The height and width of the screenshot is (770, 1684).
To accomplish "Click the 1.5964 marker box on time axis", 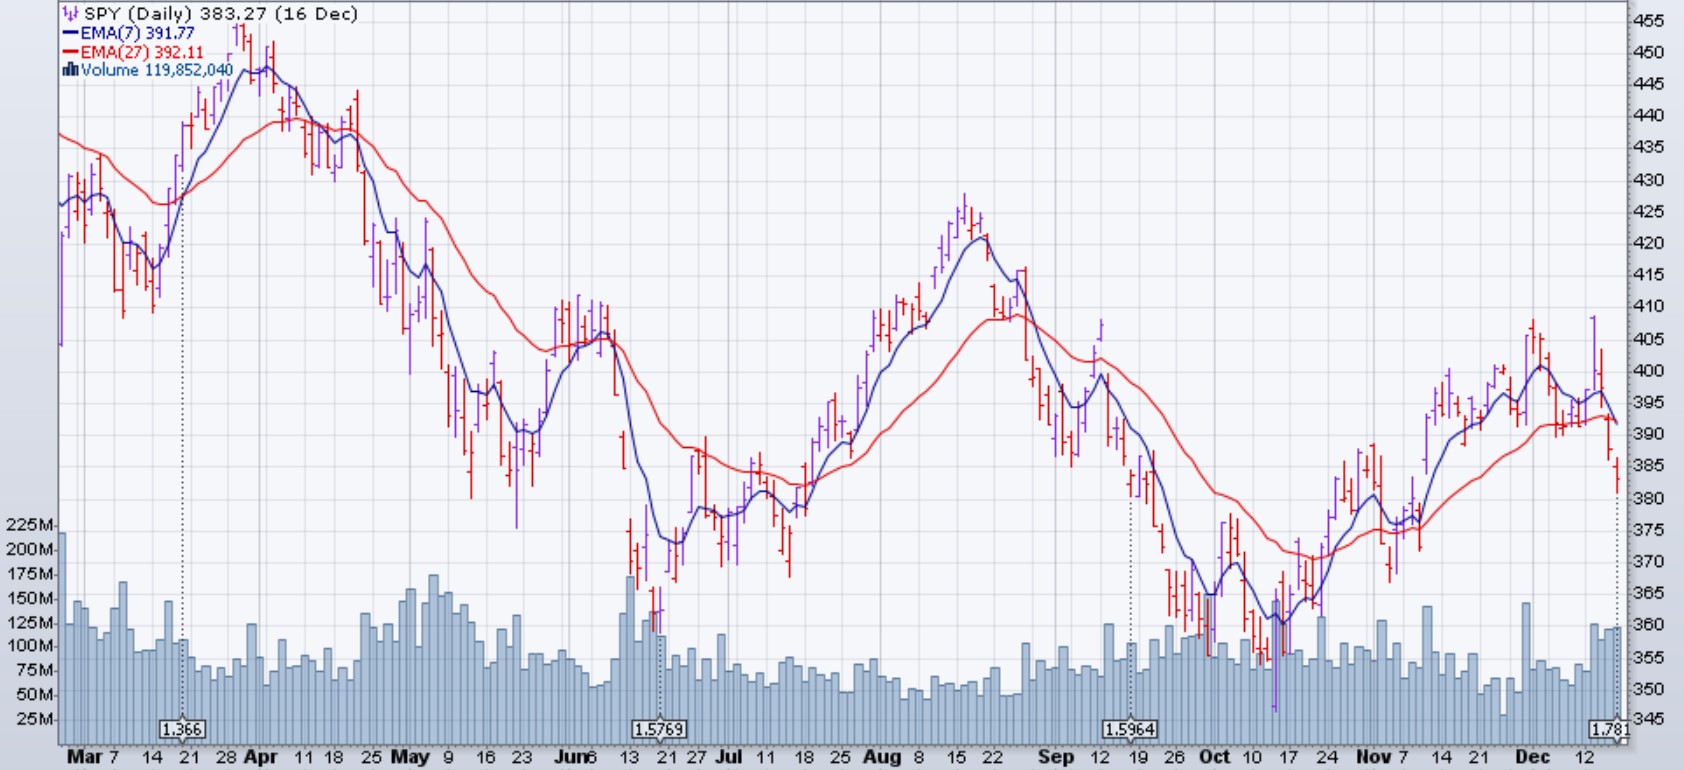I will click(x=1131, y=729).
